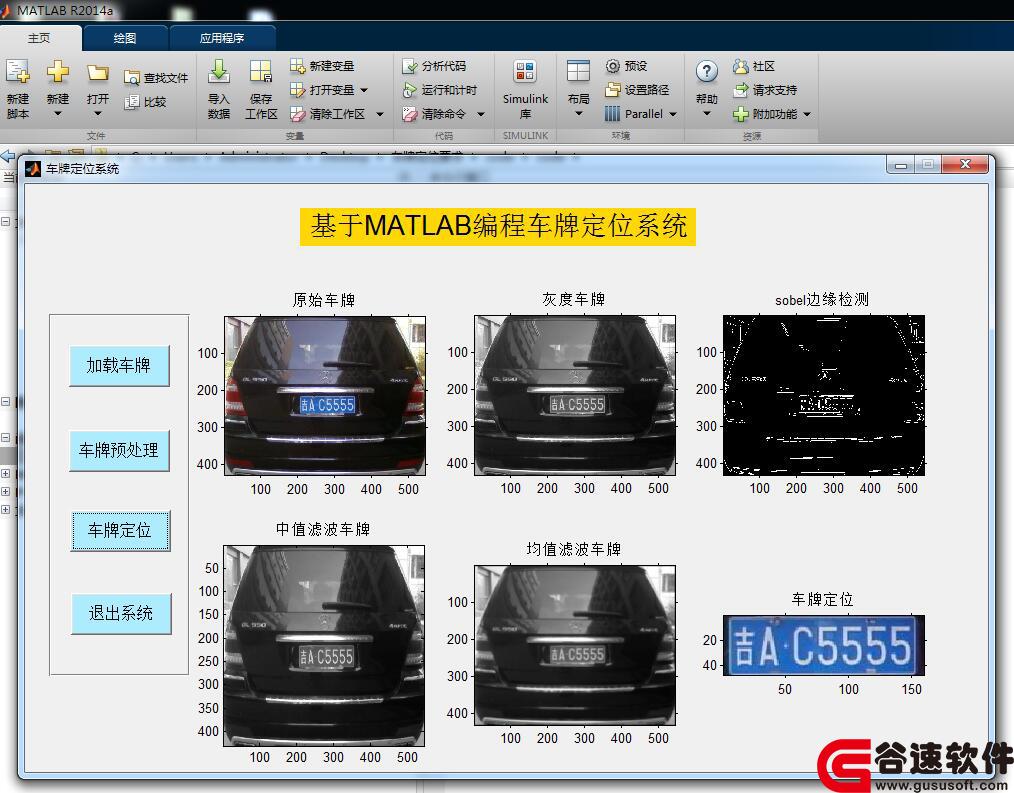Click the Run and Time (运行和计时) icon
This screenshot has width=1014, height=793.
pyautogui.click(x=410, y=90)
